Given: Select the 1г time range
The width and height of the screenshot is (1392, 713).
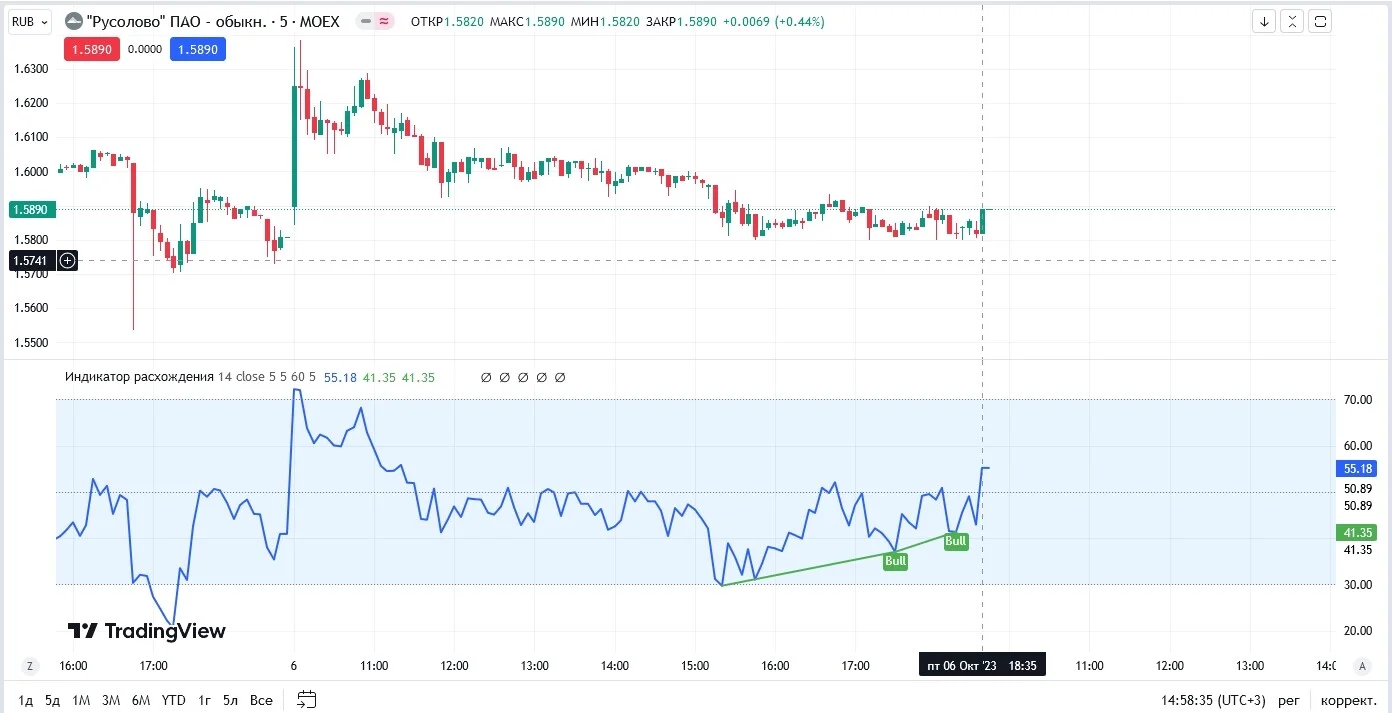Looking at the screenshot, I should click(205, 700).
